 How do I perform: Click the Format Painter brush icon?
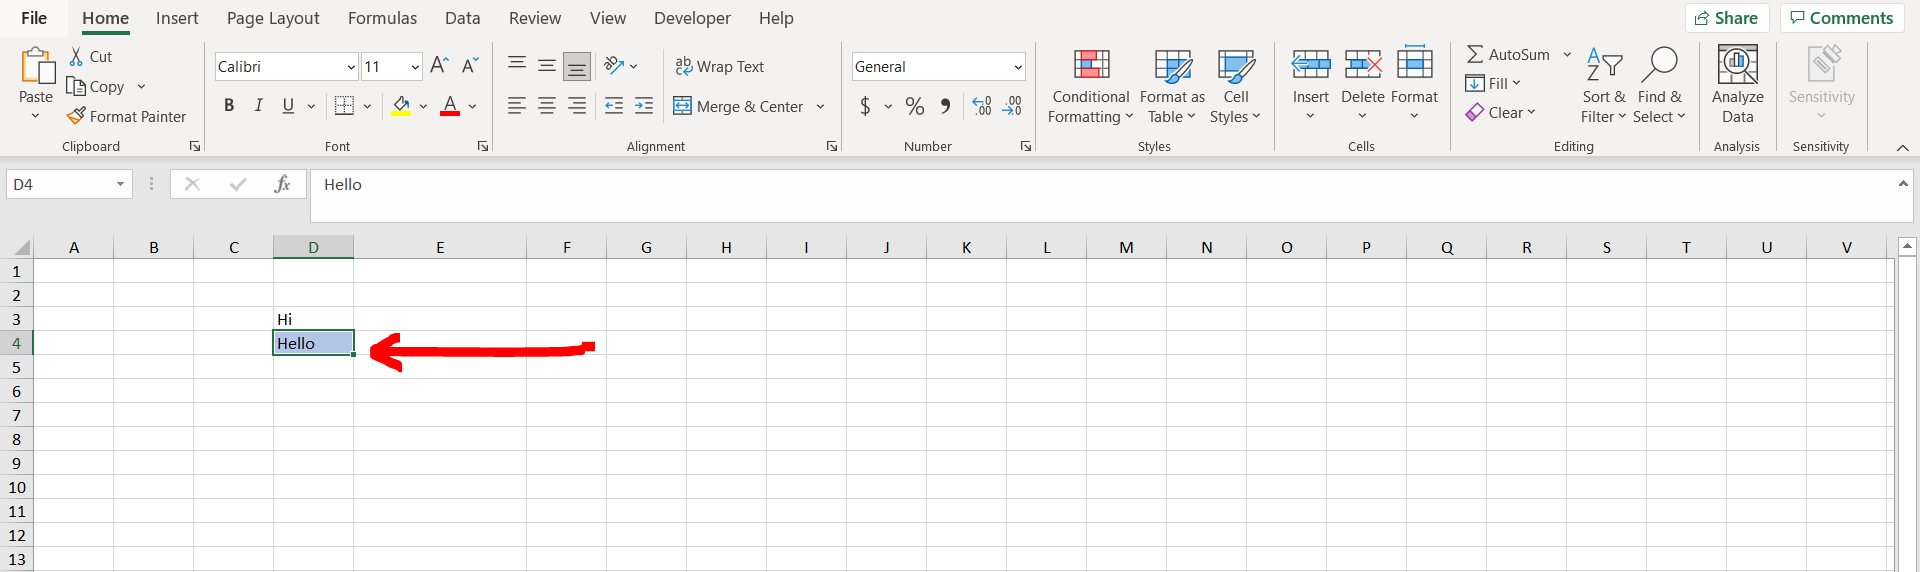pyautogui.click(x=76, y=116)
